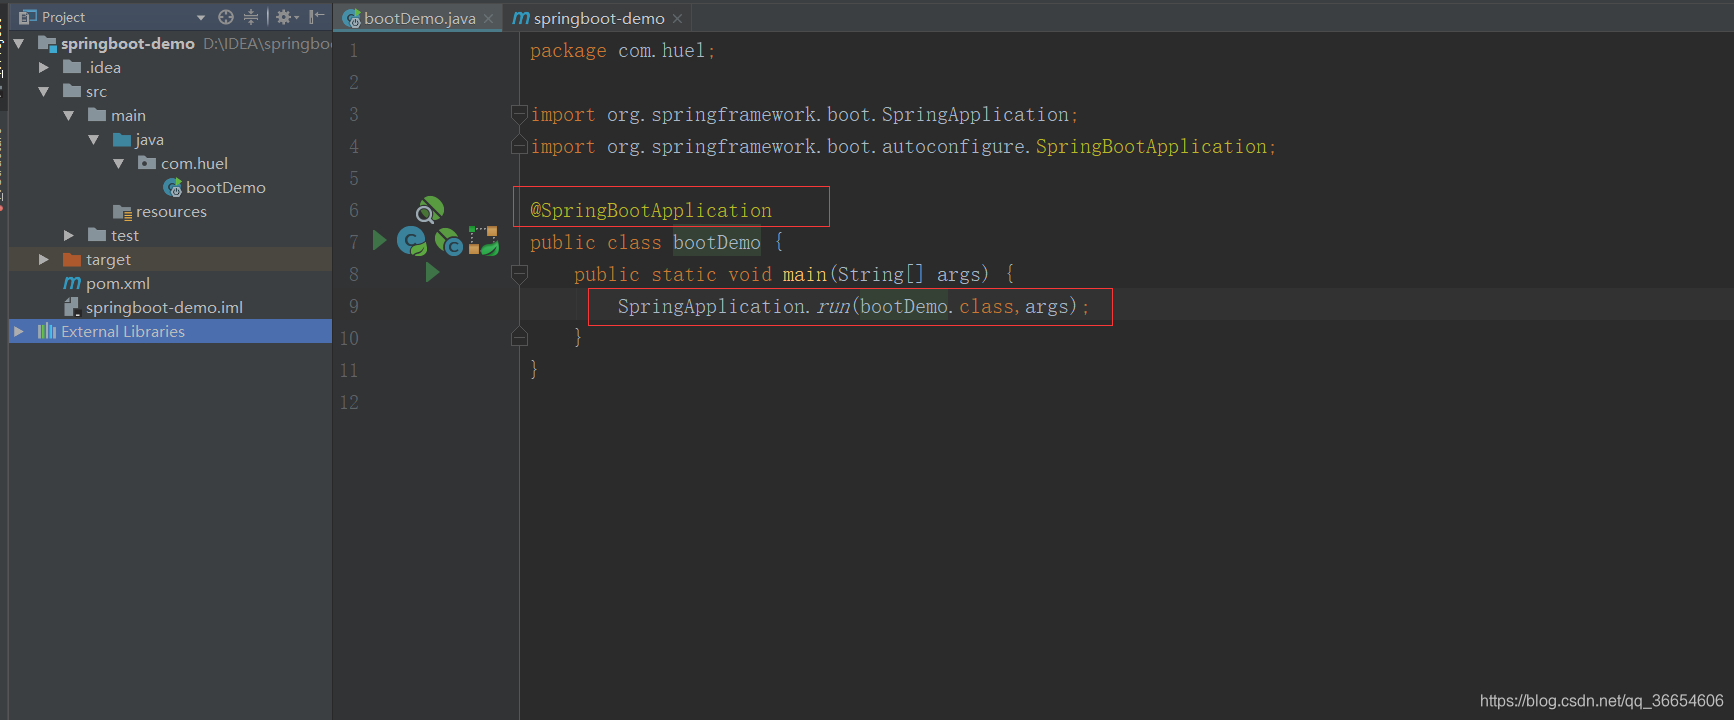Select the target folder row
Image resolution: width=1734 pixels, height=720 pixels.
click(x=170, y=259)
